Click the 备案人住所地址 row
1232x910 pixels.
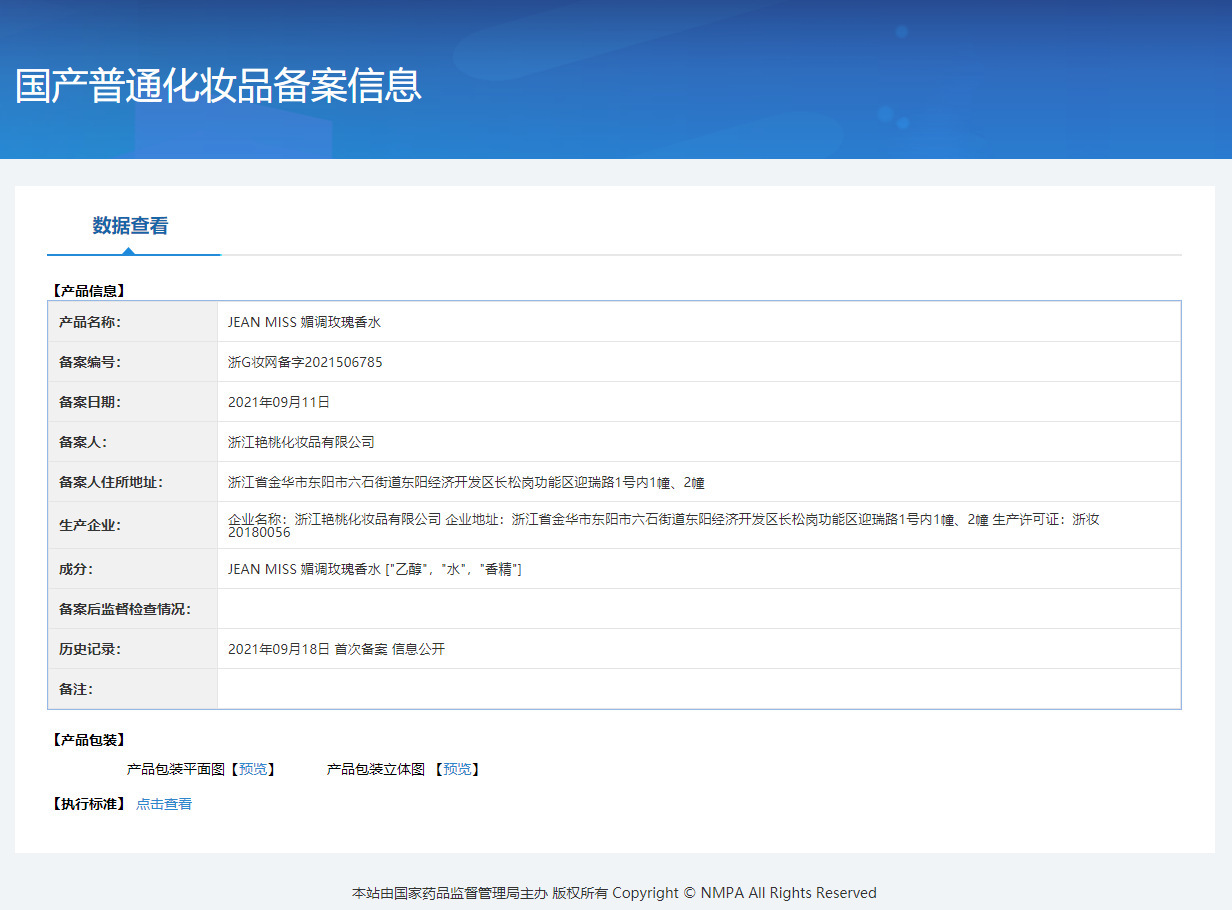coord(465,481)
